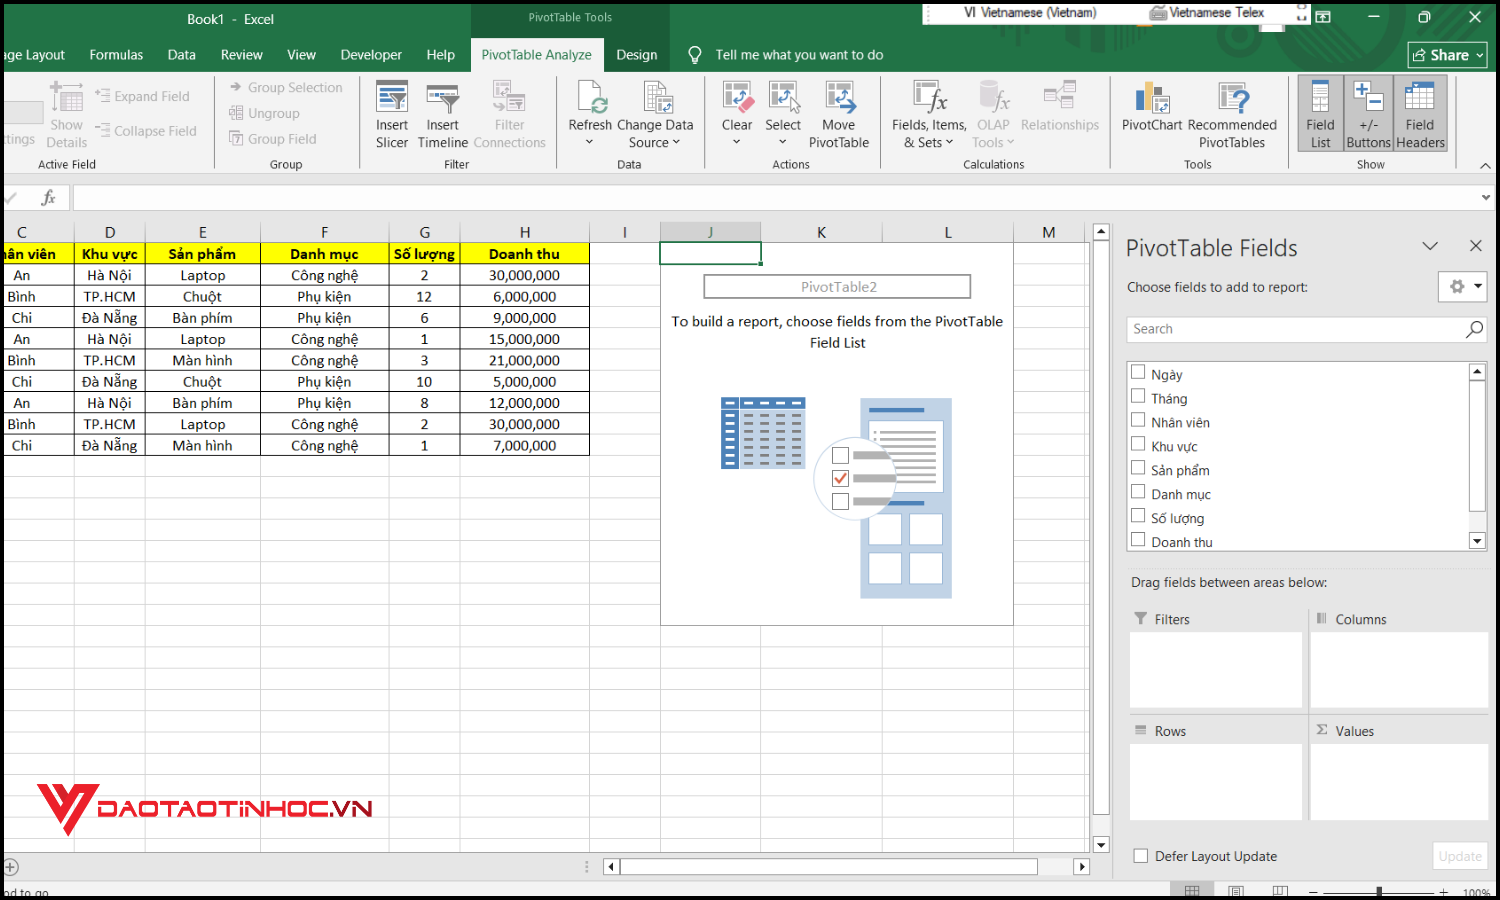Open the PivotTable Fields settings gear menu
Viewport: 1500px width, 900px height.
pyautogui.click(x=1461, y=286)
